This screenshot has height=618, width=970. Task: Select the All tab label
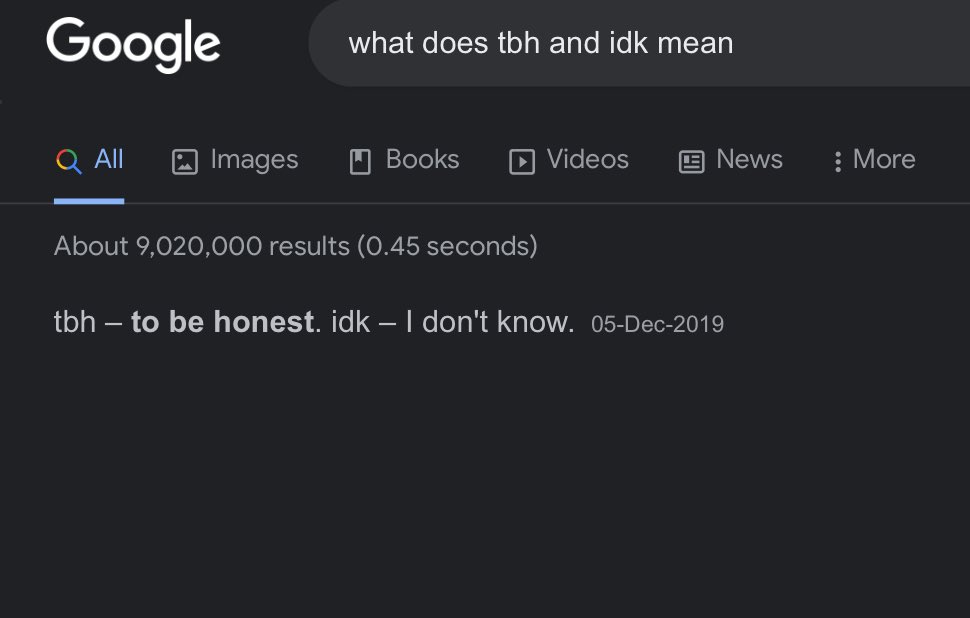[x=109, y=160]
